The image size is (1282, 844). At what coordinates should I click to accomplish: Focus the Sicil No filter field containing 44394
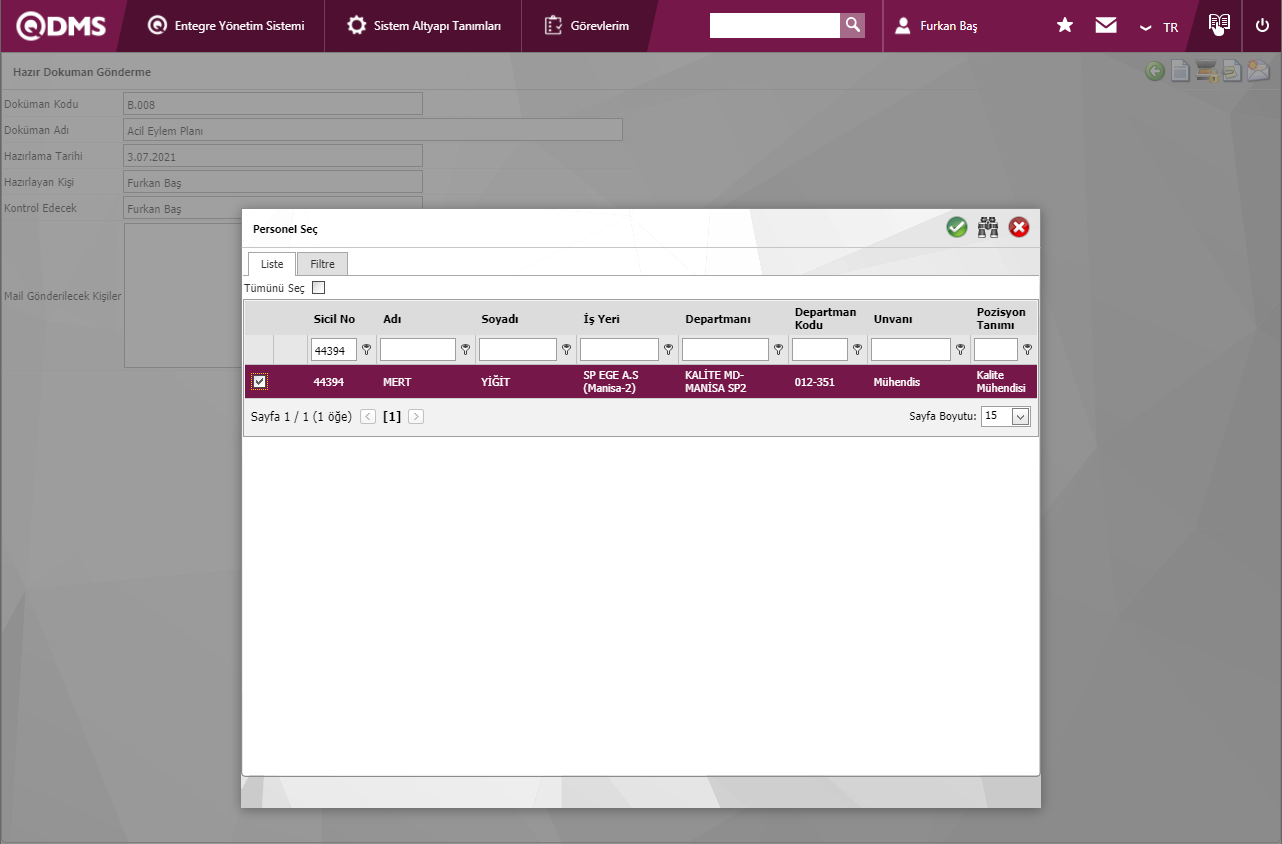pos(334,350)
